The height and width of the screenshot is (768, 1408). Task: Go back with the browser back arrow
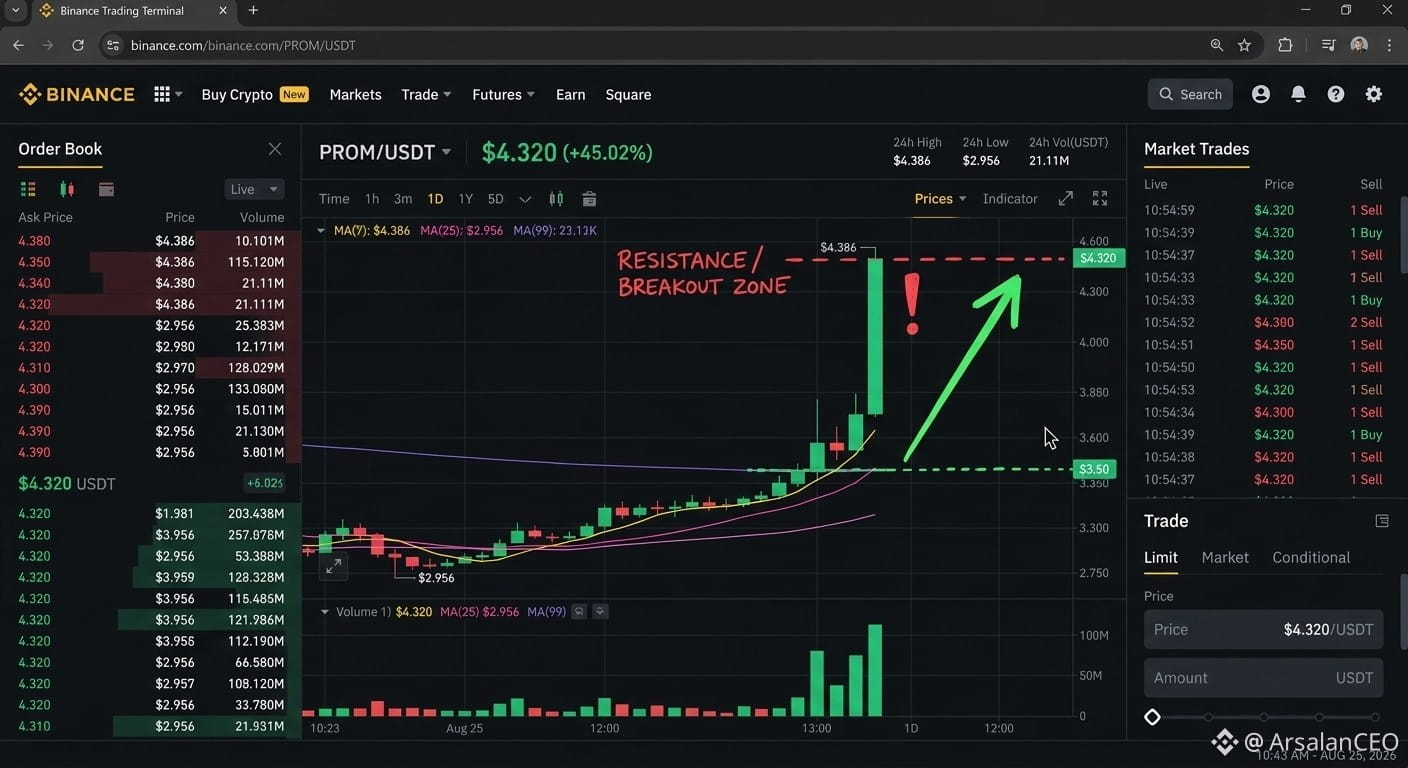click(18, 45)
